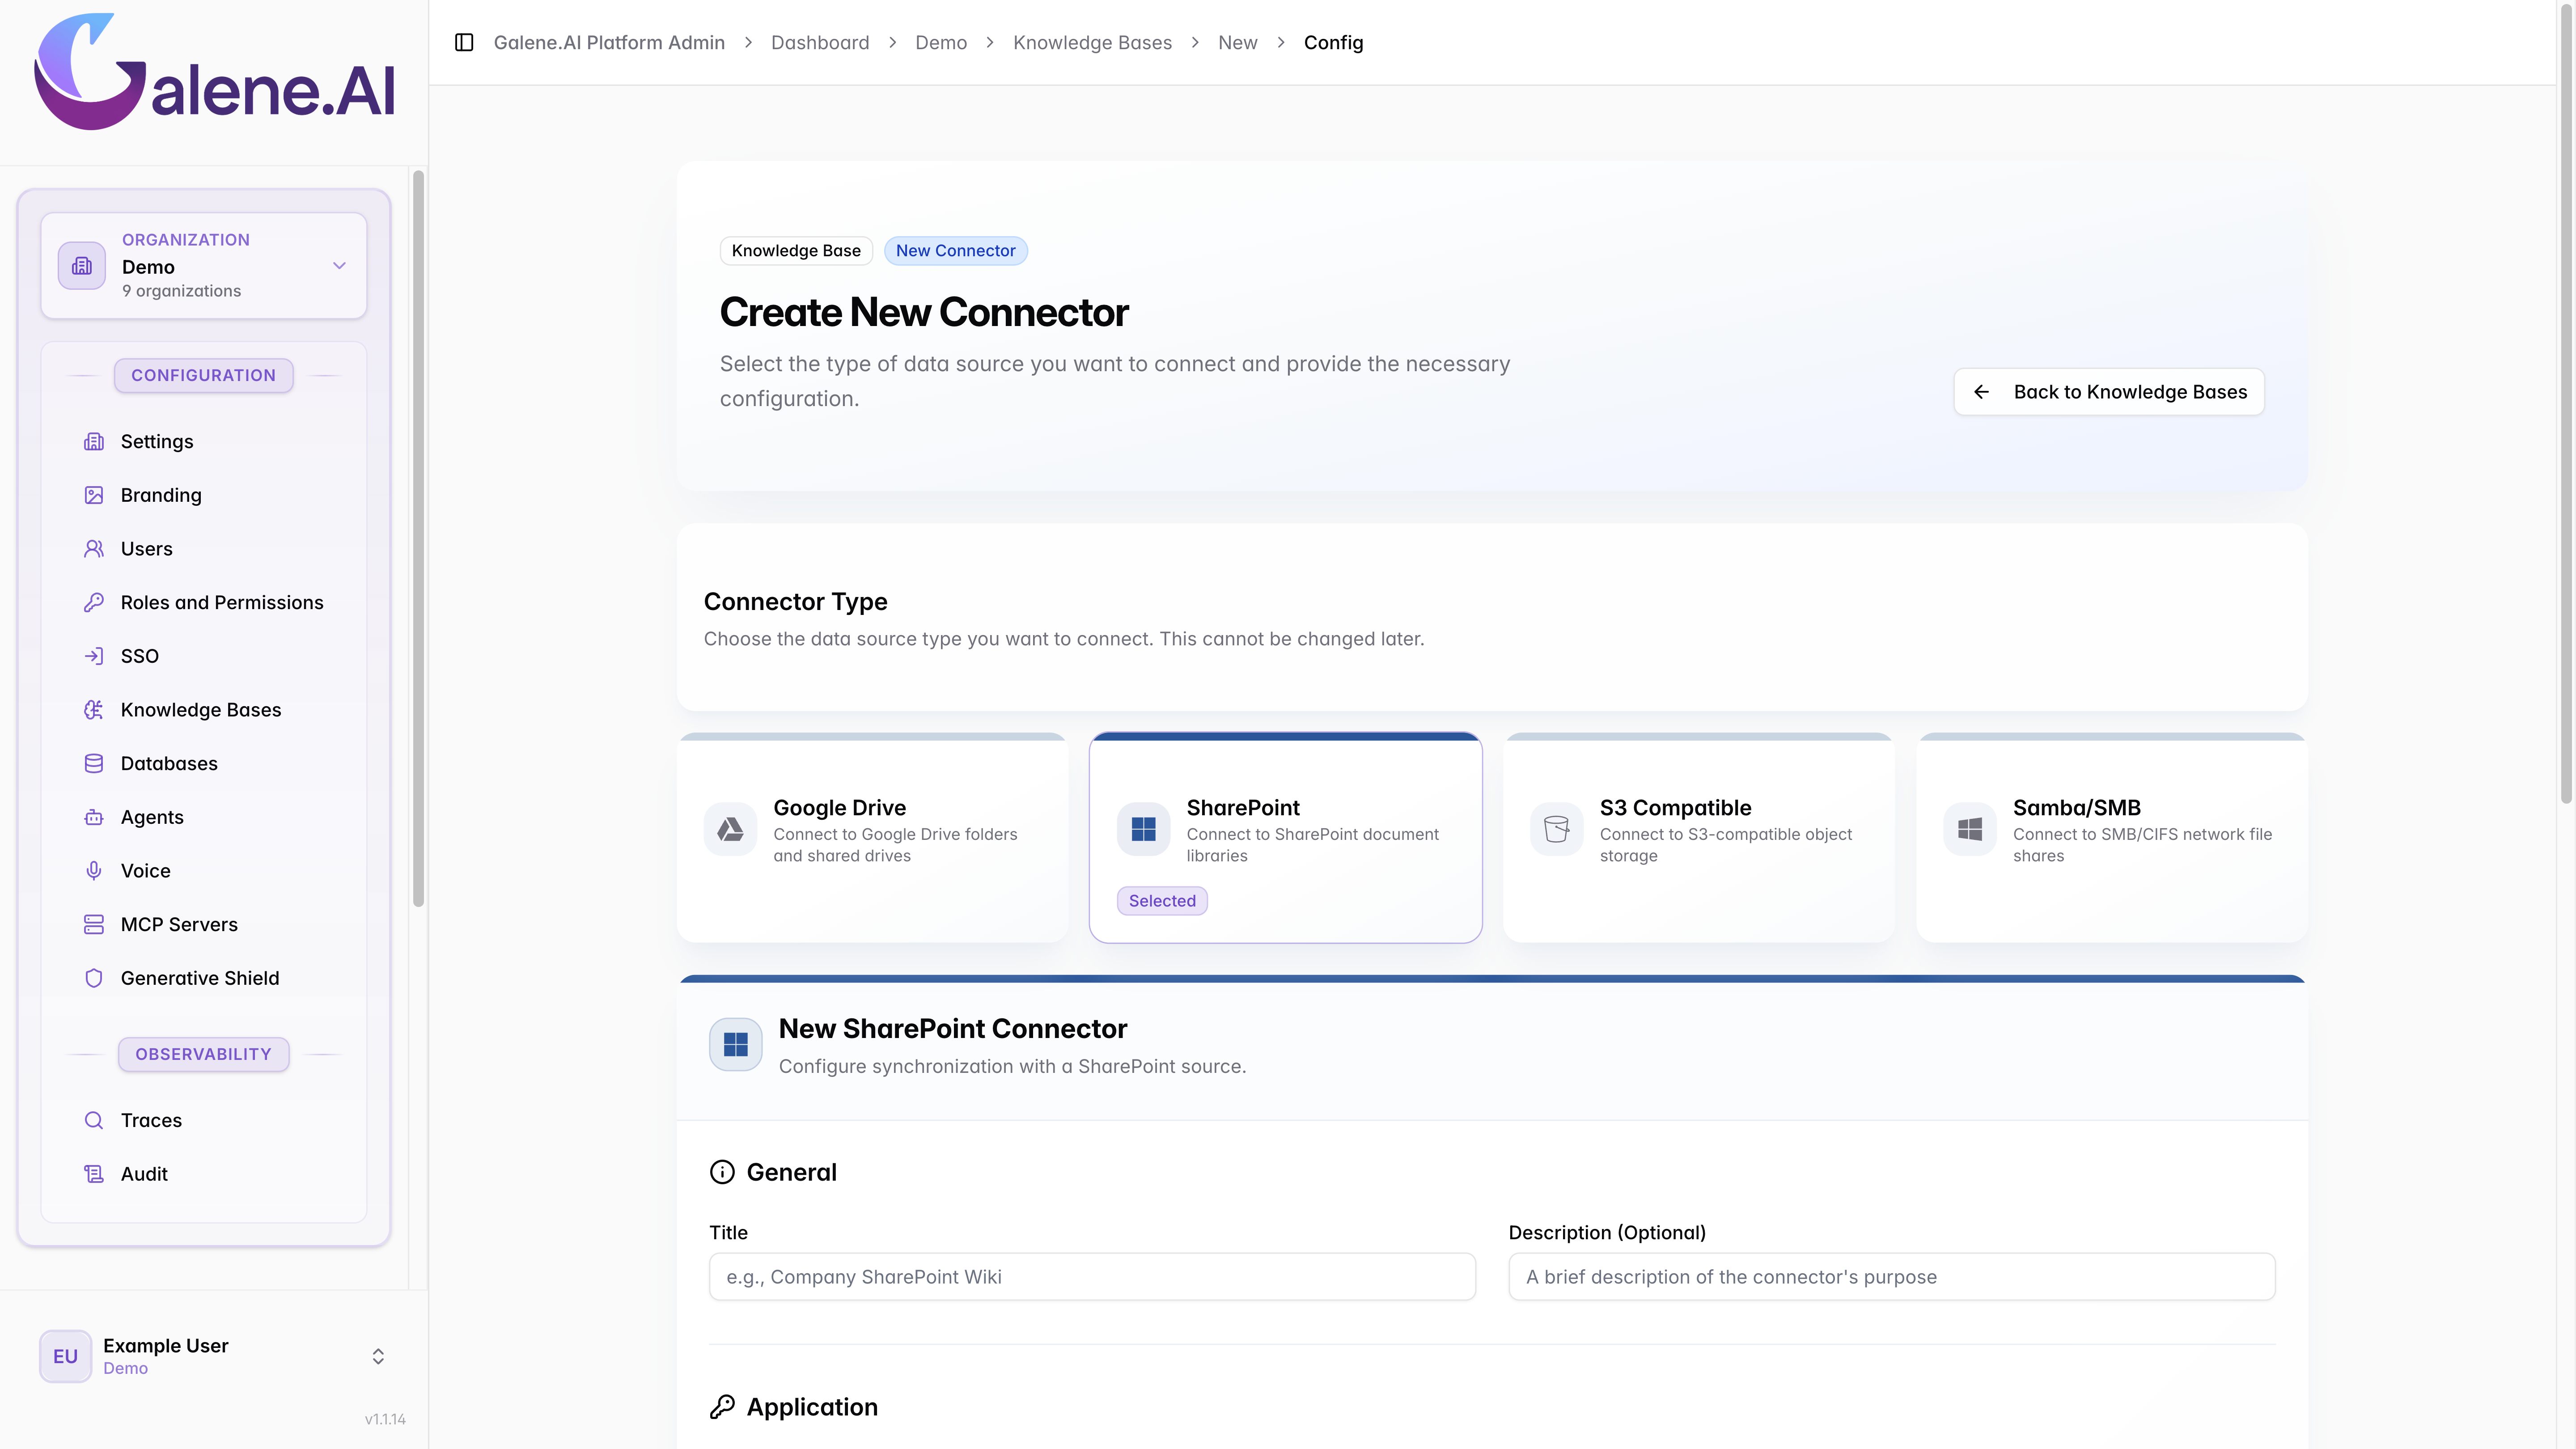Screen dimensions: 2576x1449
Task: Click the organization building icon
Action: (82, 266)
